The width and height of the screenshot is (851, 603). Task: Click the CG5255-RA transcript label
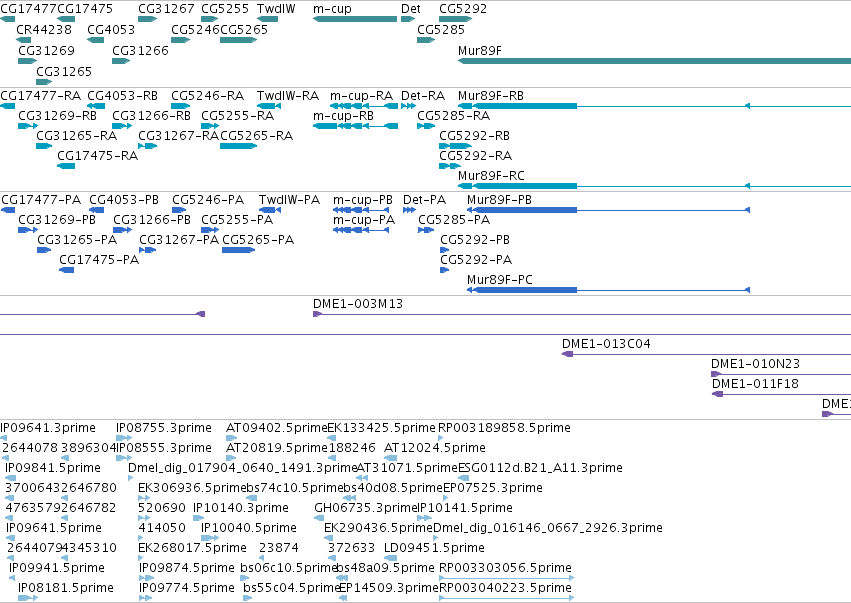(x=238, y=116)
